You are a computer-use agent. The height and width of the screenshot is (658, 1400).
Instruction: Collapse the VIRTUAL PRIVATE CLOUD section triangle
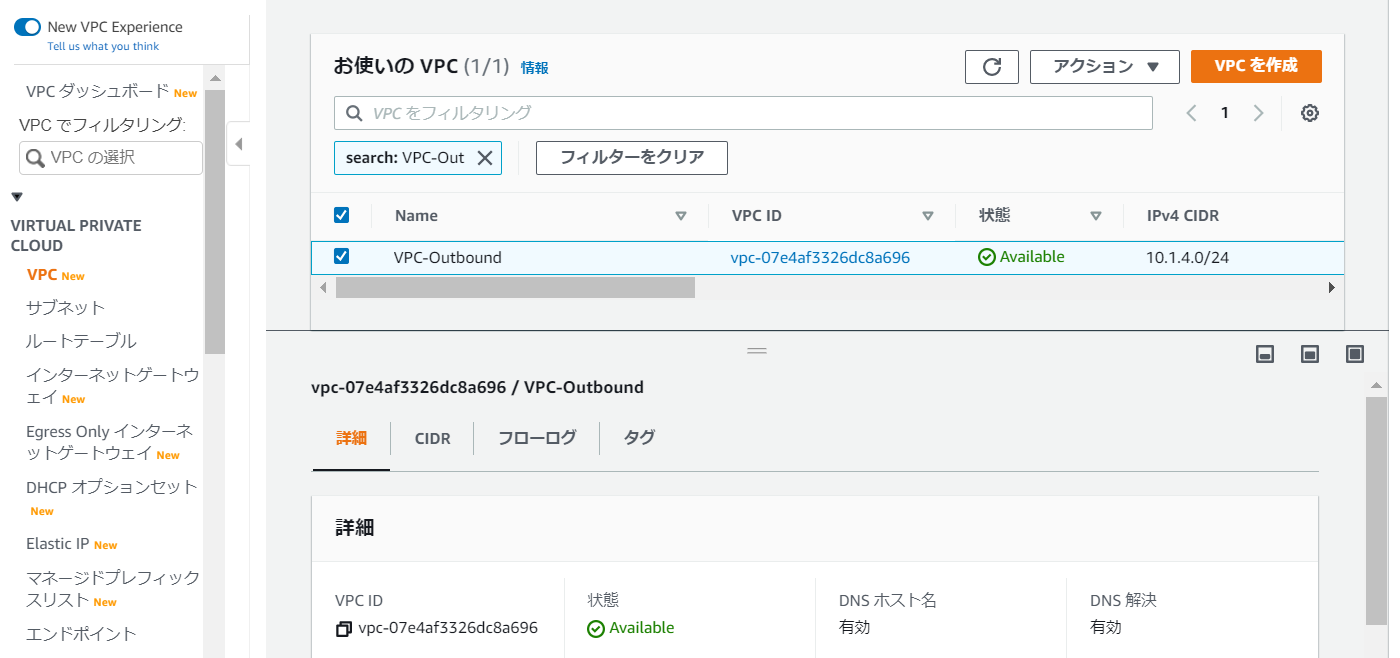(17, 197)
